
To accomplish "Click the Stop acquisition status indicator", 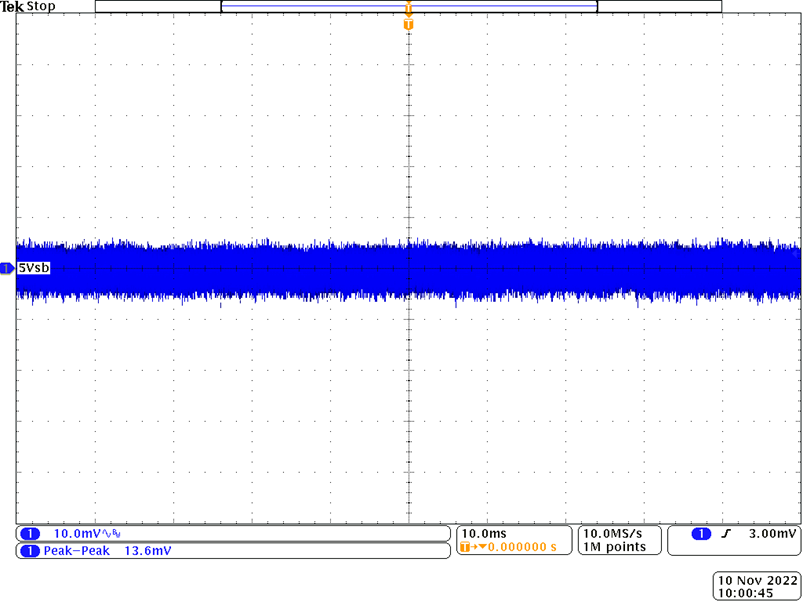I will pos(40,7).
